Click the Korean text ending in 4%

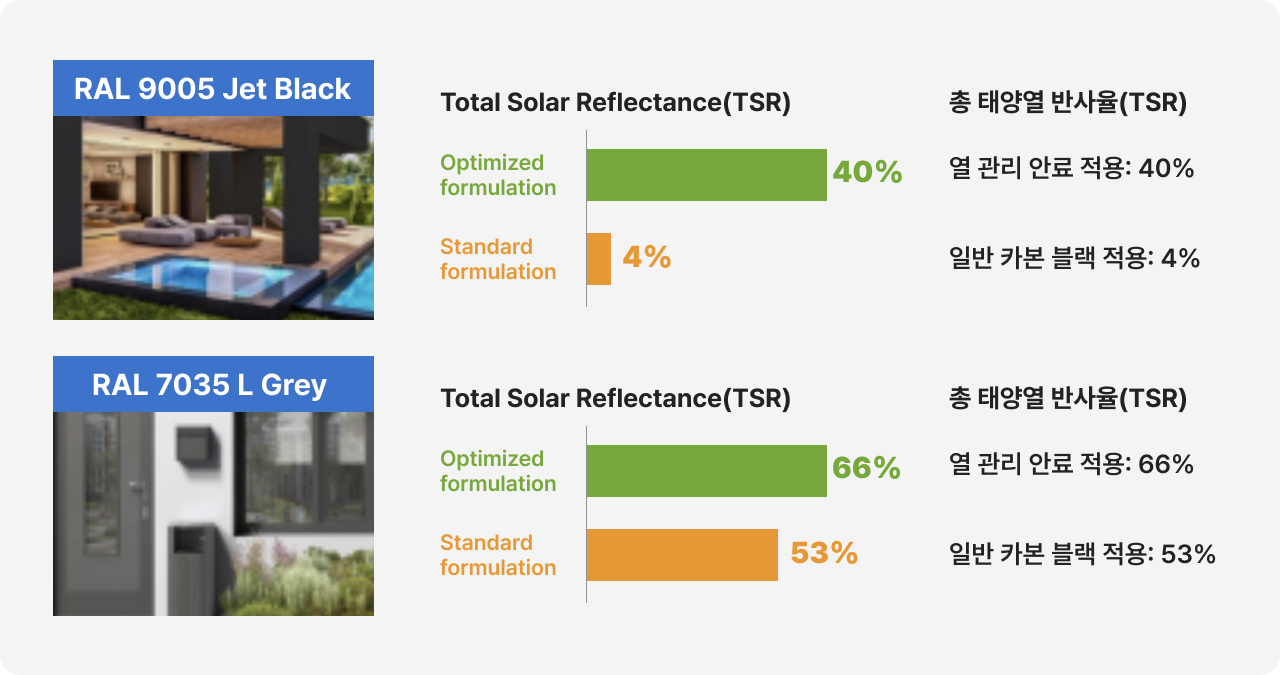(x=1074, y=258)
